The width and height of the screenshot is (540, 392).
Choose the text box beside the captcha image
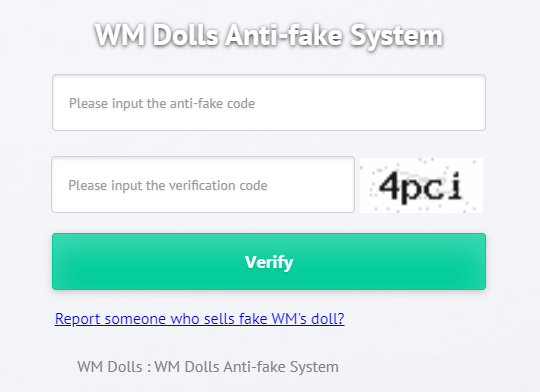(203, 185)
